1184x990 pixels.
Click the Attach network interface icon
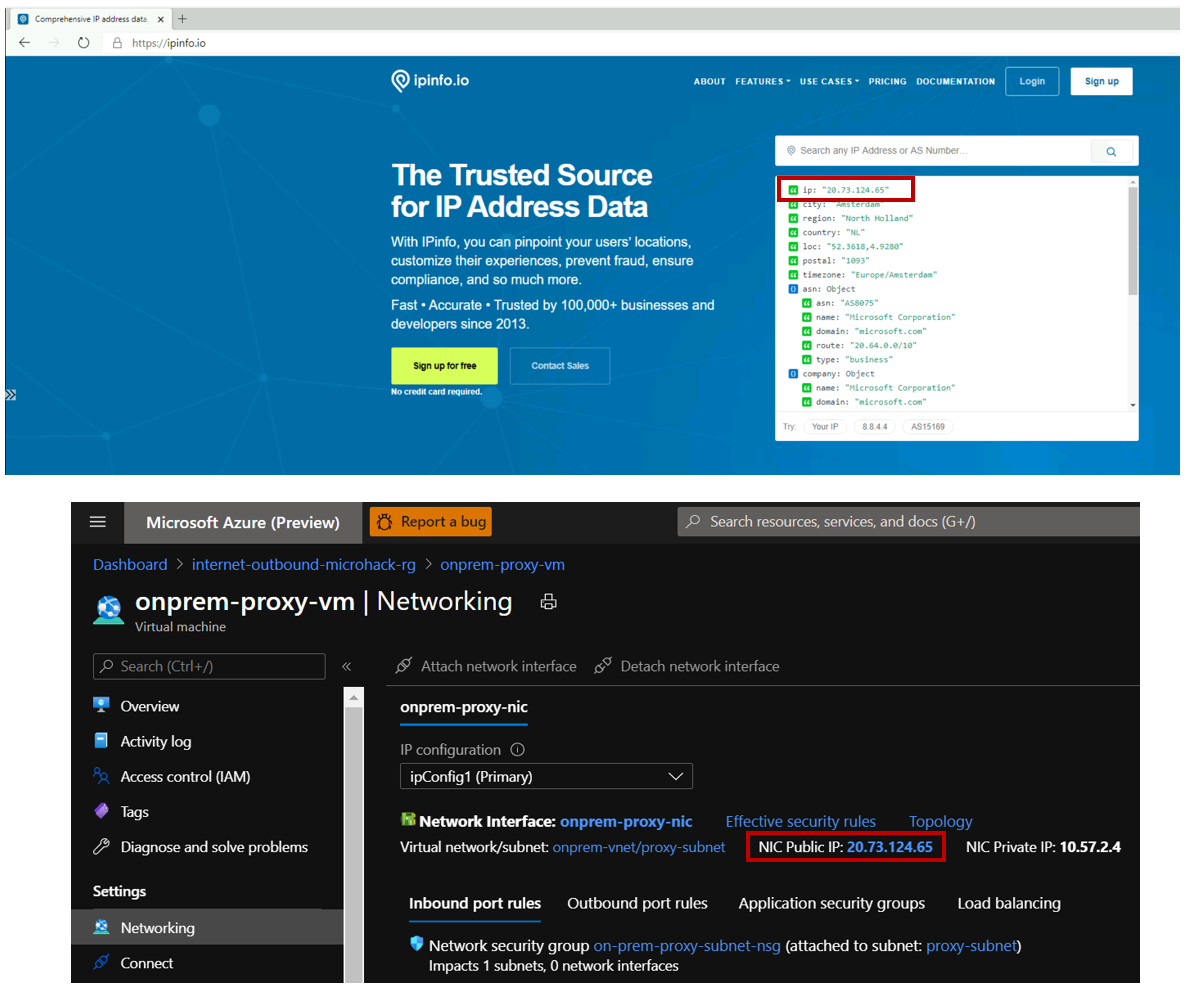point(404,665)
